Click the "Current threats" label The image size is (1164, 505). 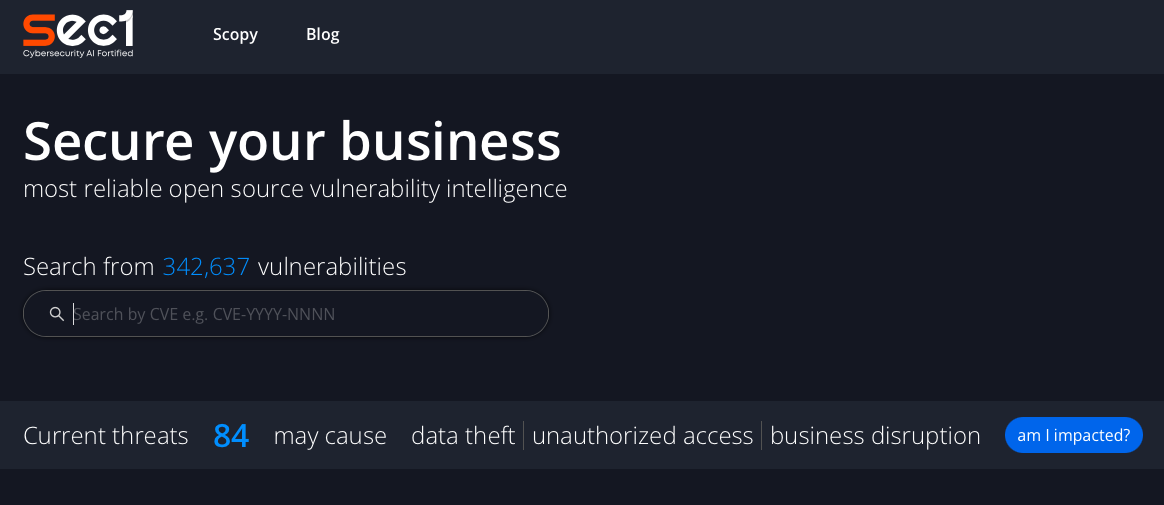(106, 436)
